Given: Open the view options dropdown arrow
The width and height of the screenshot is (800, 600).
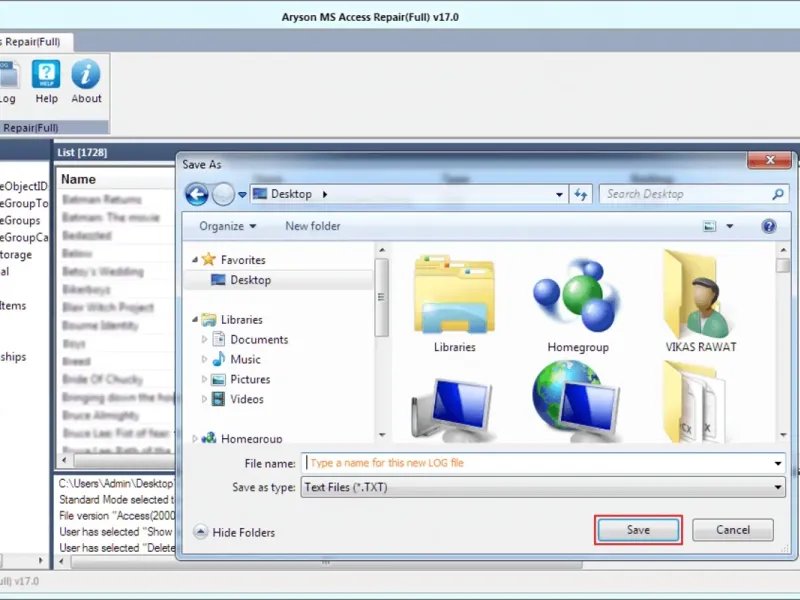Looking at the screenshot, I should coord(730,226).
